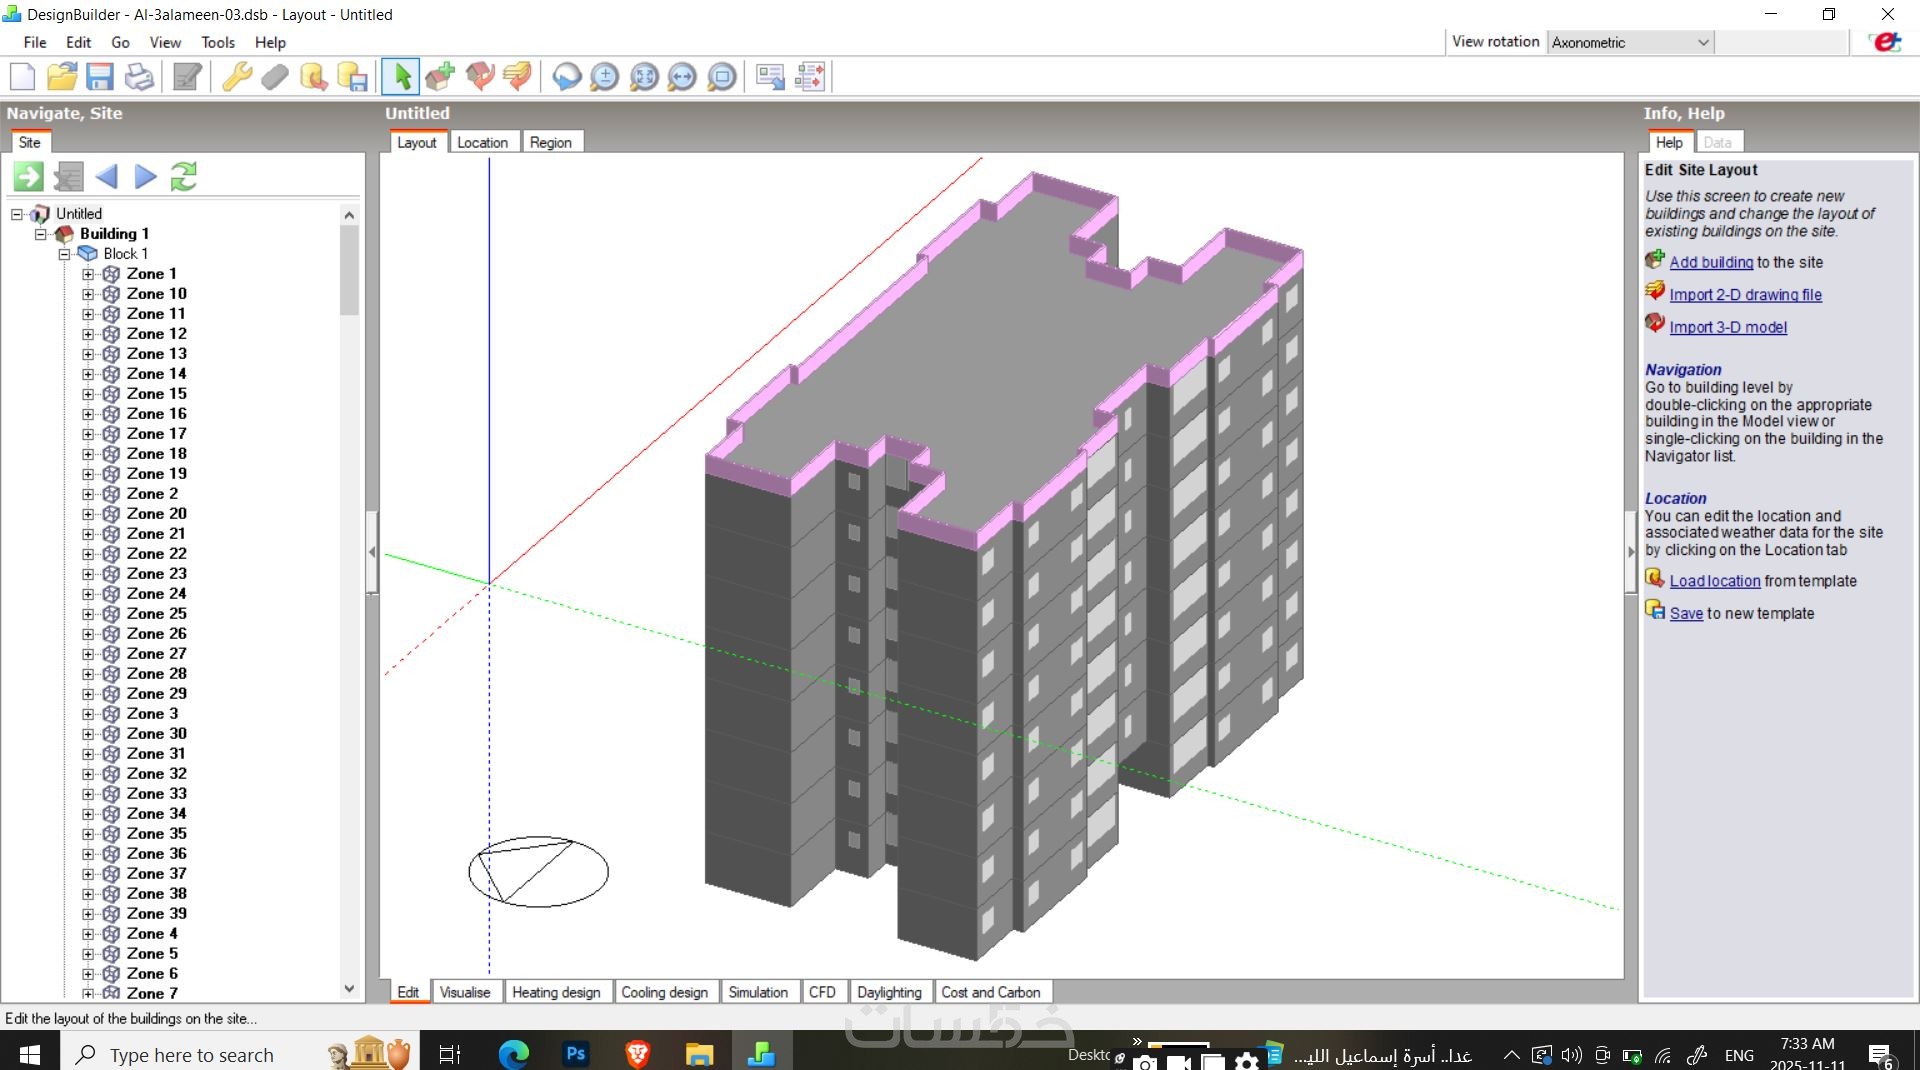The image size is (1920, 1070).
Task: Click the Save floppy disk icon
Action: (x=100, y=77)
